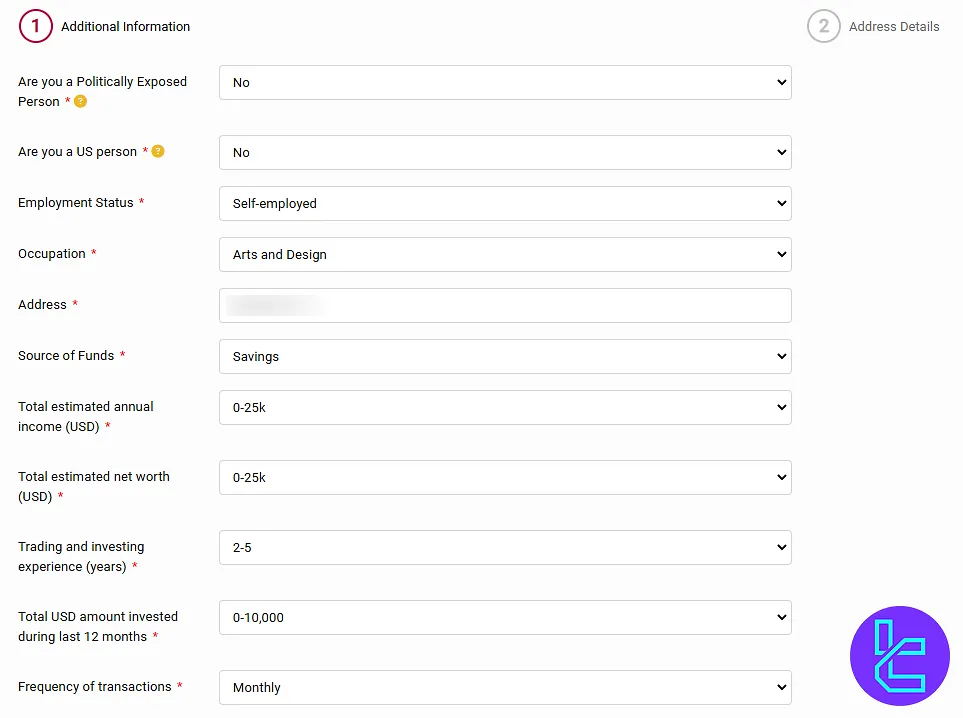
Task: Click the 'Are you a US person' label
Action: [77, 152]
